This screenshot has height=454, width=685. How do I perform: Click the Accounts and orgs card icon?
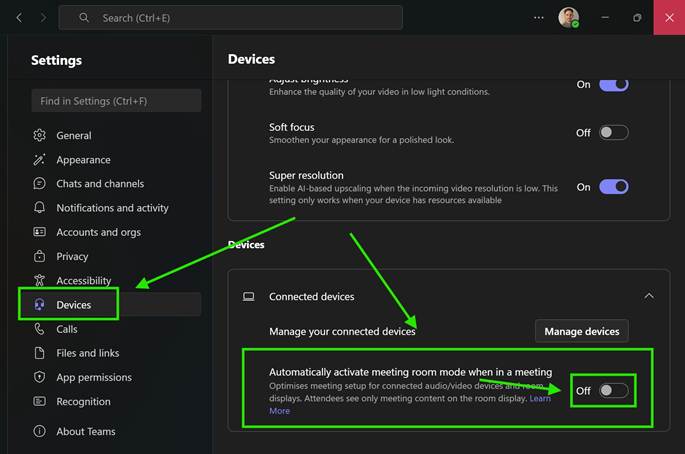point(39,232)
